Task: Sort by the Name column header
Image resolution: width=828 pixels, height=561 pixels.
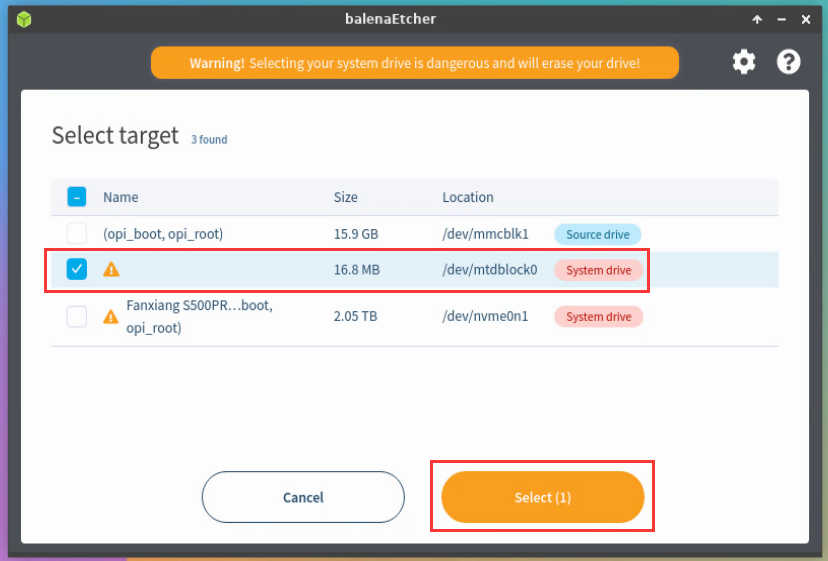Action: (x=121, y=197)
